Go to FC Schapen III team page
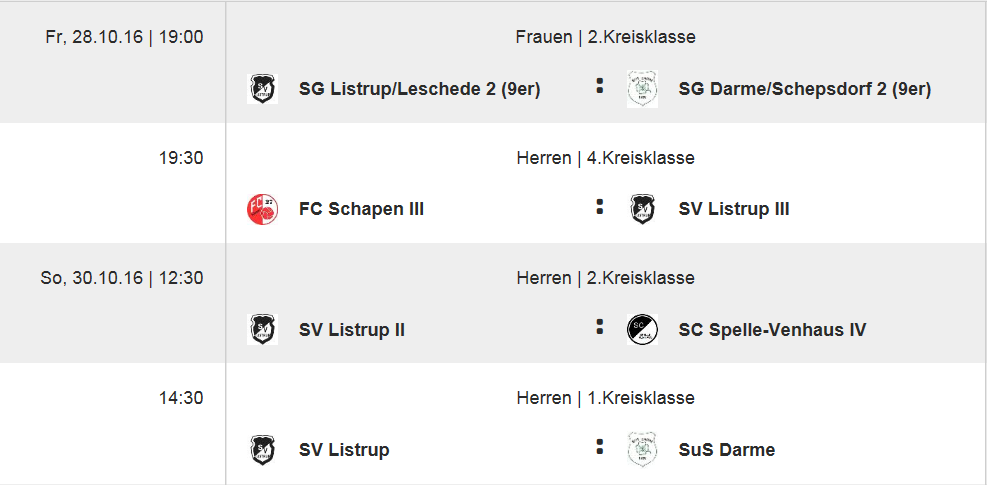Viewport: 987px width, 485px height. (x=361, y=209)
